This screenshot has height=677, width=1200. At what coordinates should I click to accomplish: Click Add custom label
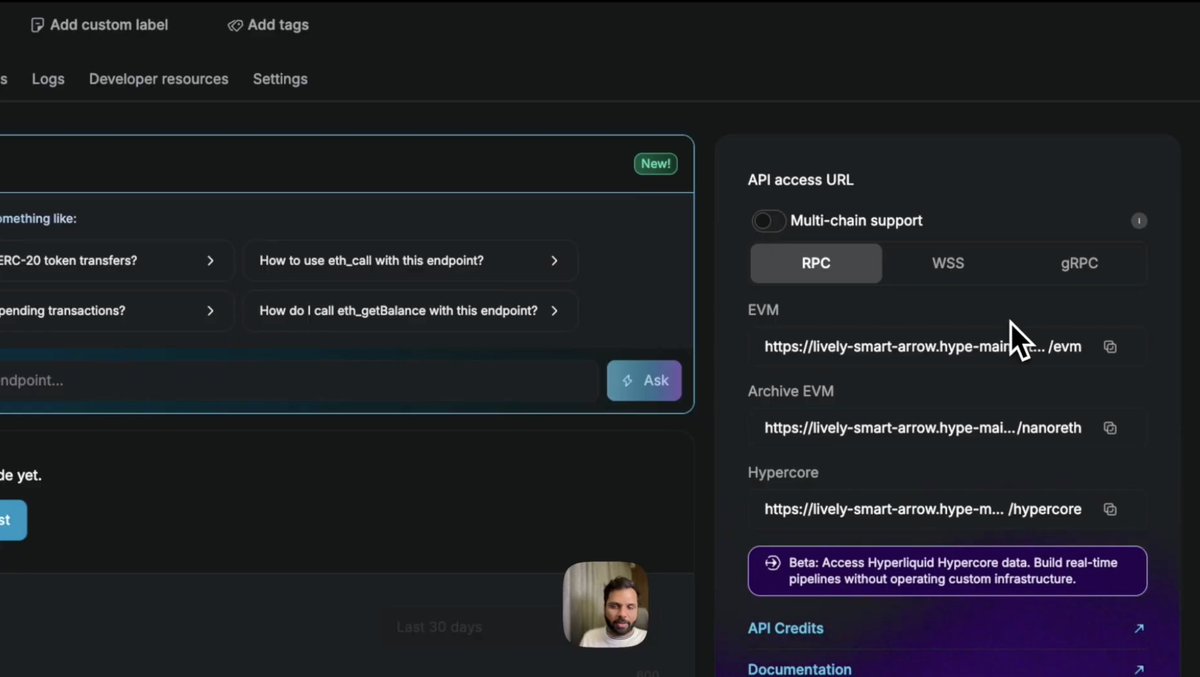[x=99, y=25]
